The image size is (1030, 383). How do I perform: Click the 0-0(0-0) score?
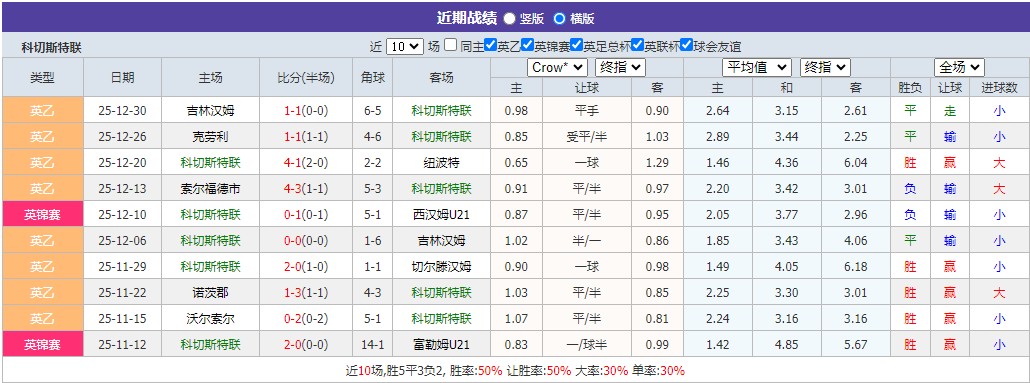click(306, 241)
